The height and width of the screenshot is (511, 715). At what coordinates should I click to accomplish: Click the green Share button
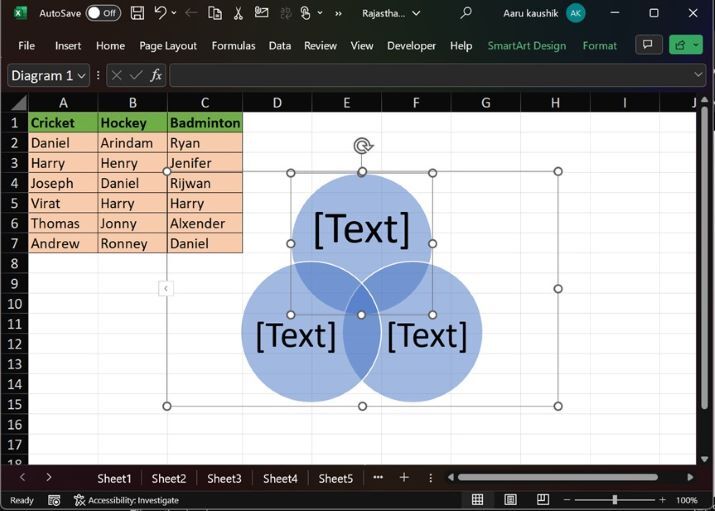[x=680, y=45]
